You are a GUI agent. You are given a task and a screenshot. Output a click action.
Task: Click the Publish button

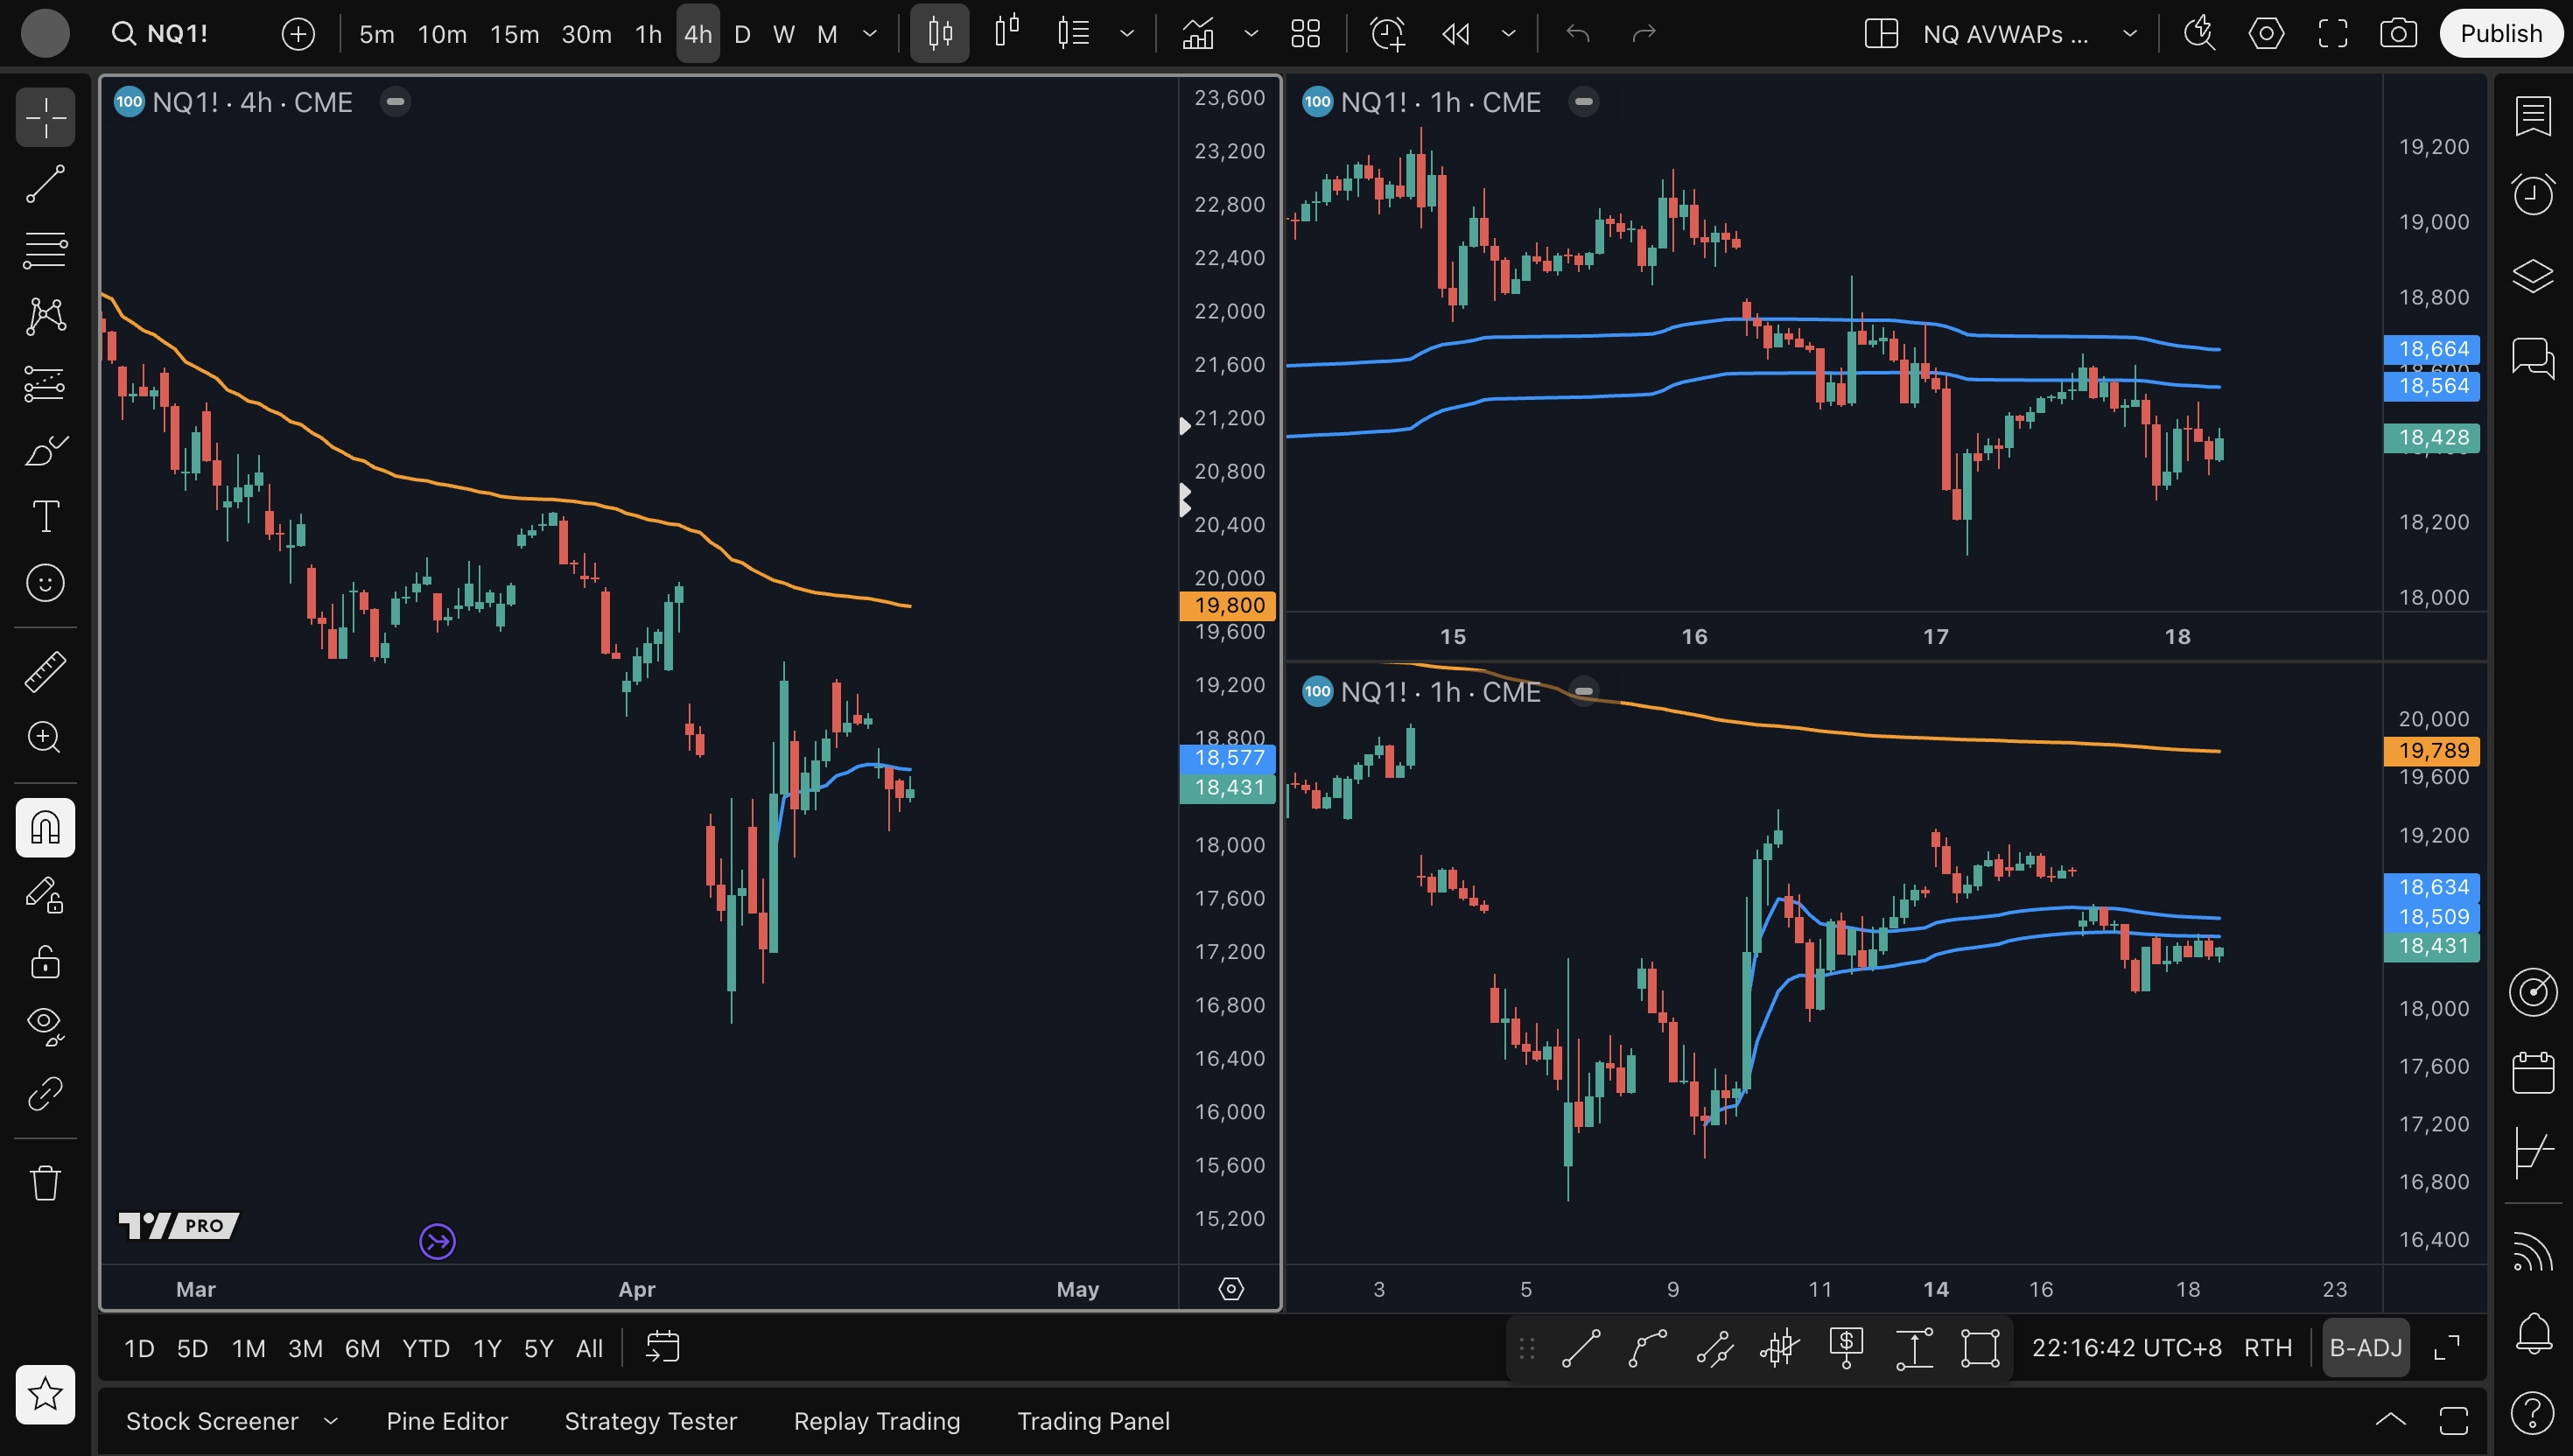(2500, 34)
